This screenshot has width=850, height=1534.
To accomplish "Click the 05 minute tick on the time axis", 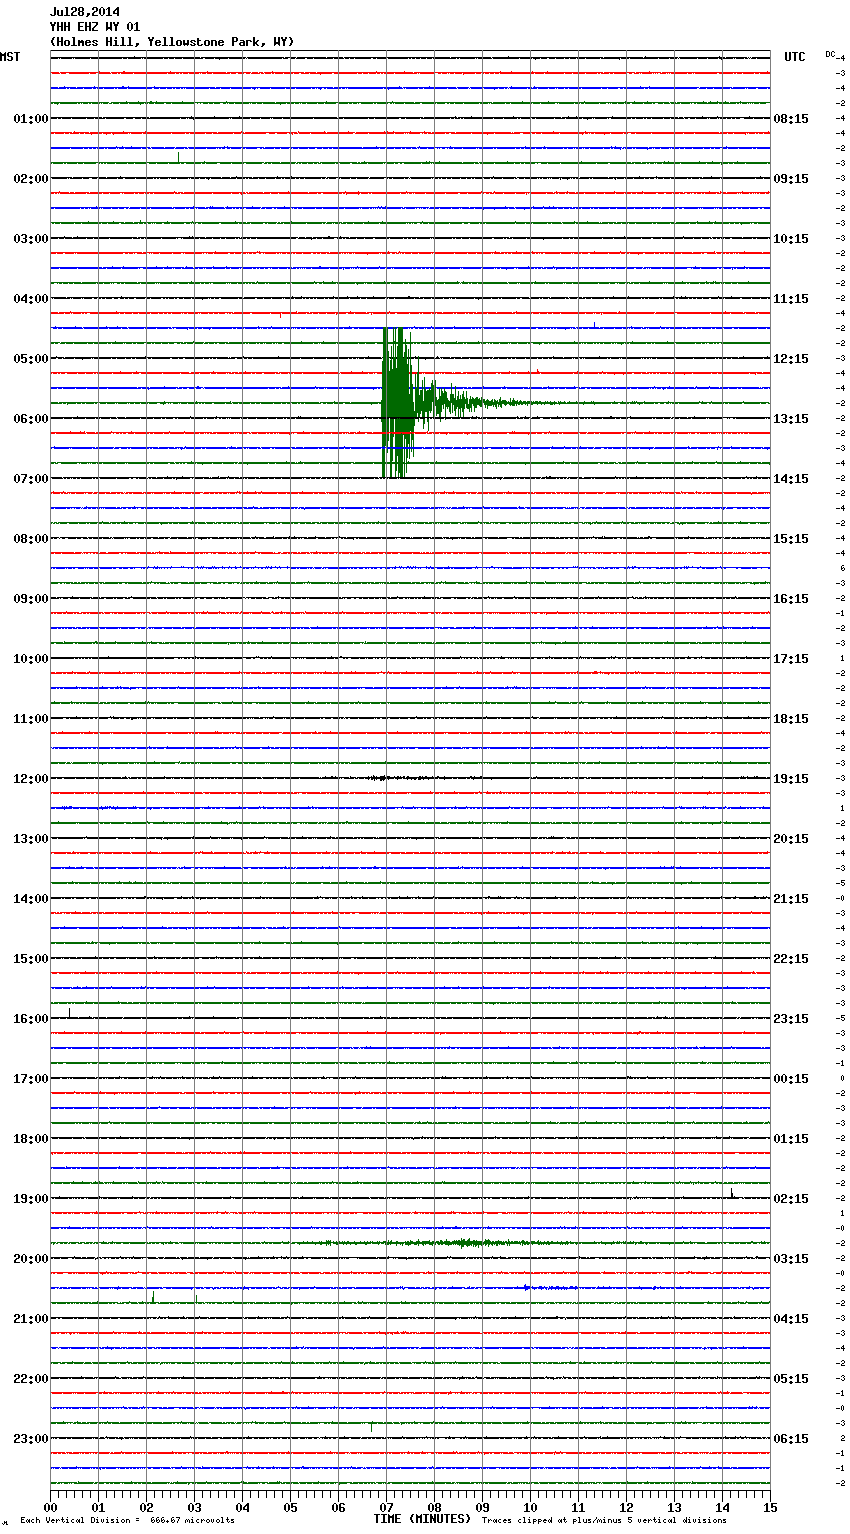I will pyautogui.click(x=290, y=1507).
